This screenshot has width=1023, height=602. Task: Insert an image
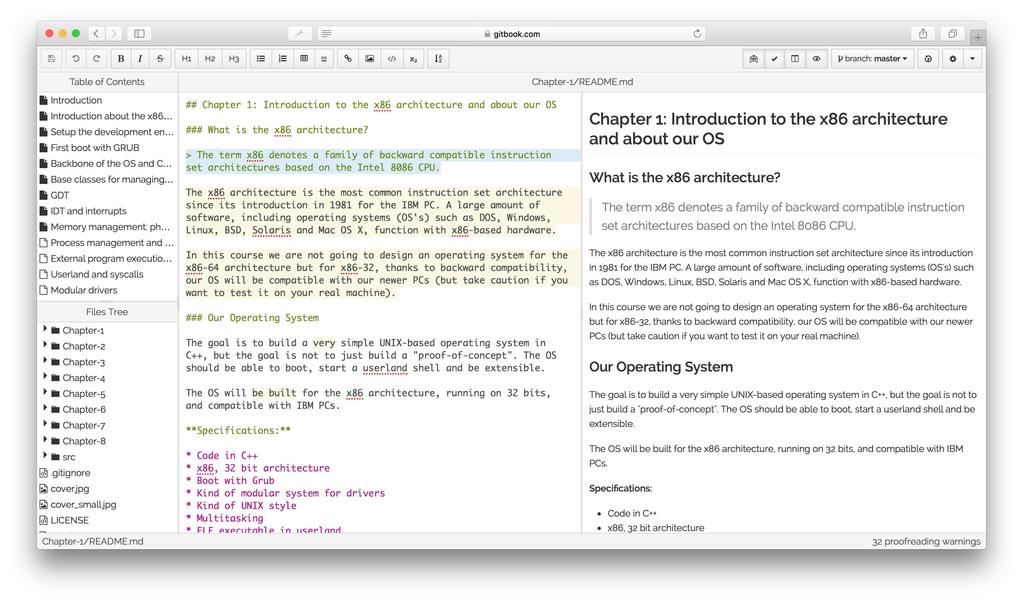(x=369, y=59)
